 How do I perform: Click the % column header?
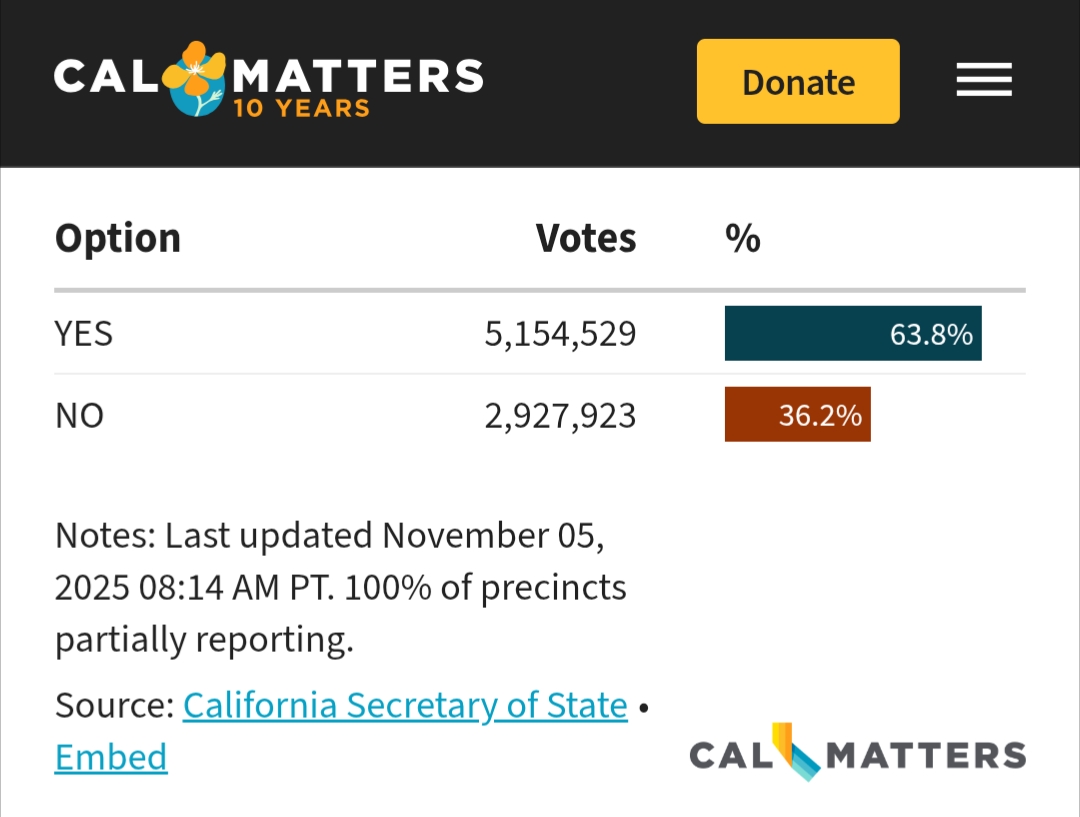tap(743, 238)
